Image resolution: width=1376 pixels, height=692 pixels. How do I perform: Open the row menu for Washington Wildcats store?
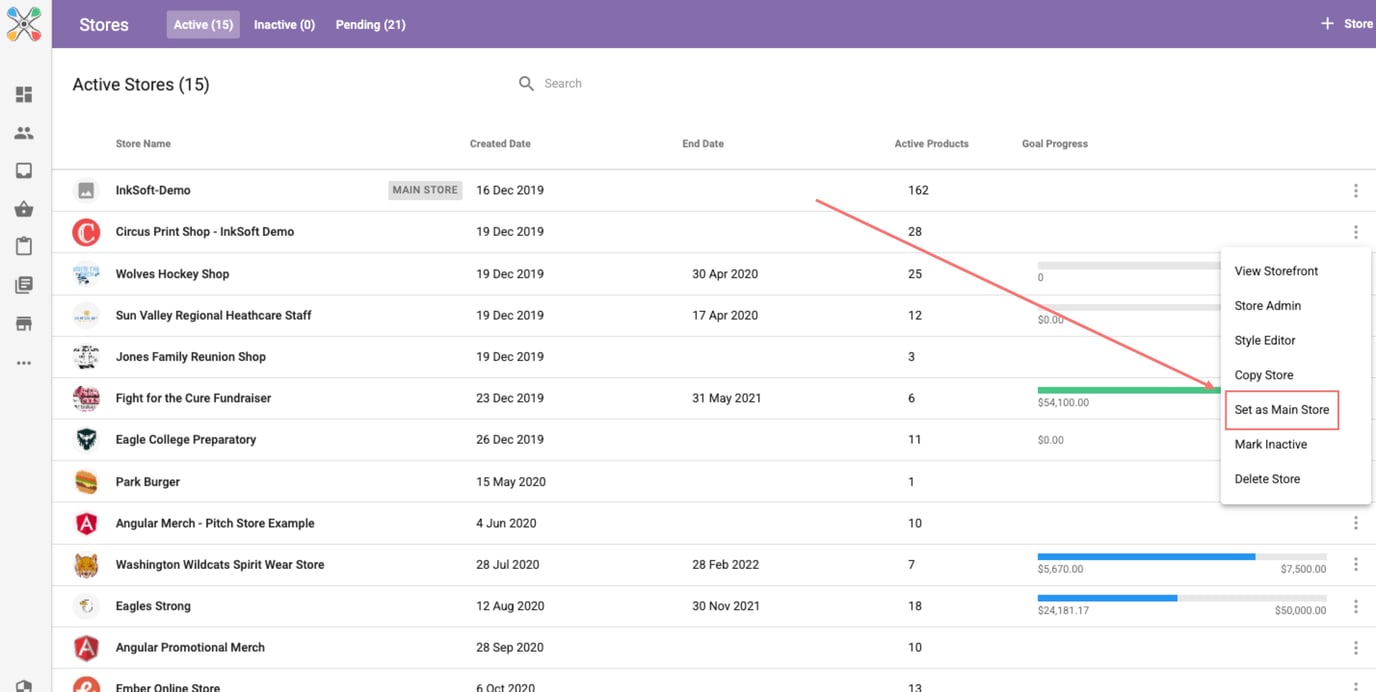coord(1355,565)
